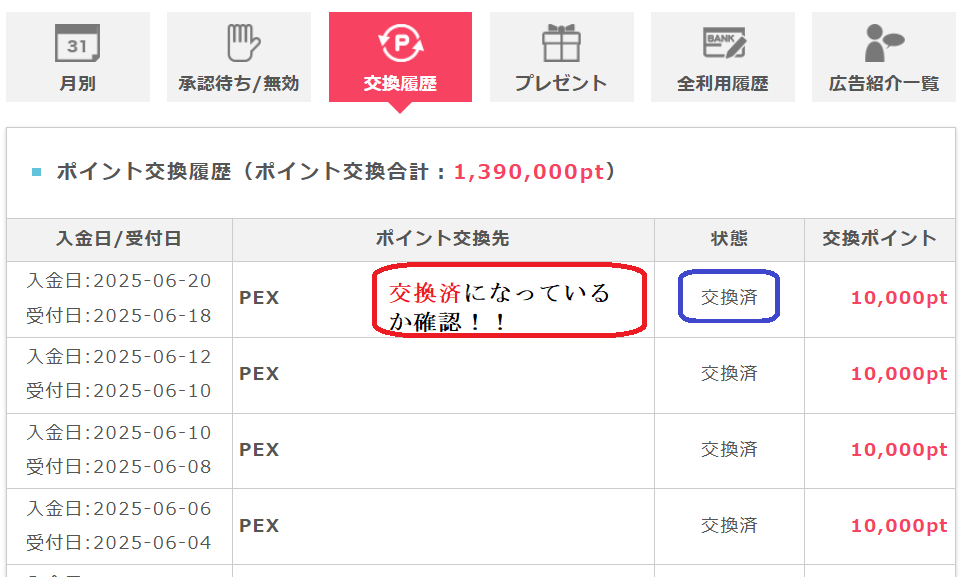Image resolution: width=972 pixels, height=577 pixels.
Task: Go to the プレゼント tab
Action: click(x=561, y=83)
